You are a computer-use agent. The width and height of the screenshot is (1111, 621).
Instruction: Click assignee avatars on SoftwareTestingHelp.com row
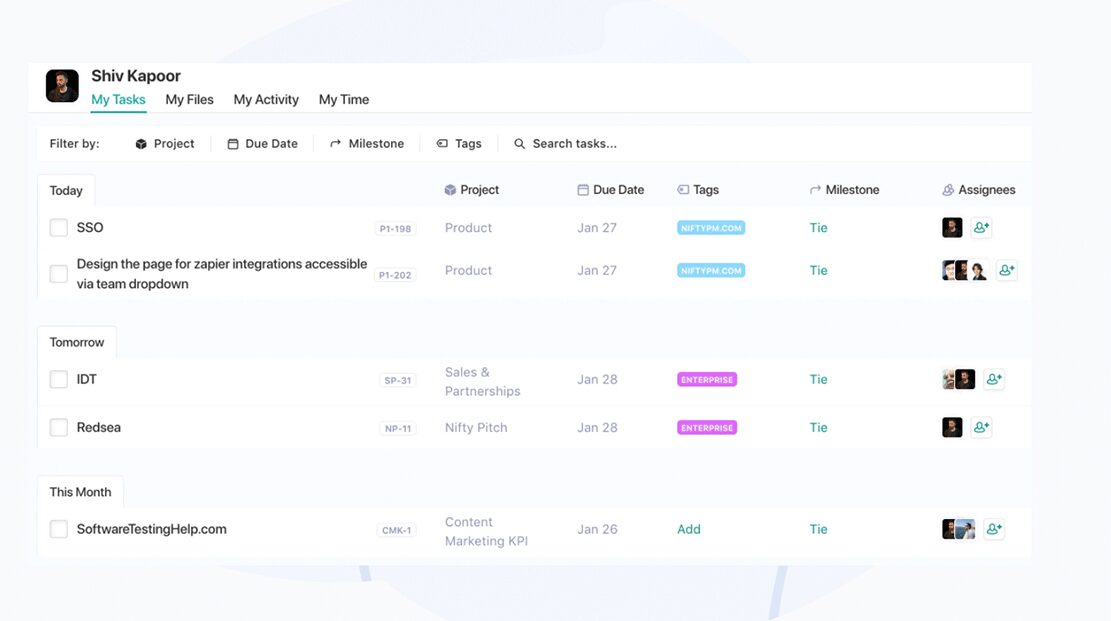tap(959, 529)
